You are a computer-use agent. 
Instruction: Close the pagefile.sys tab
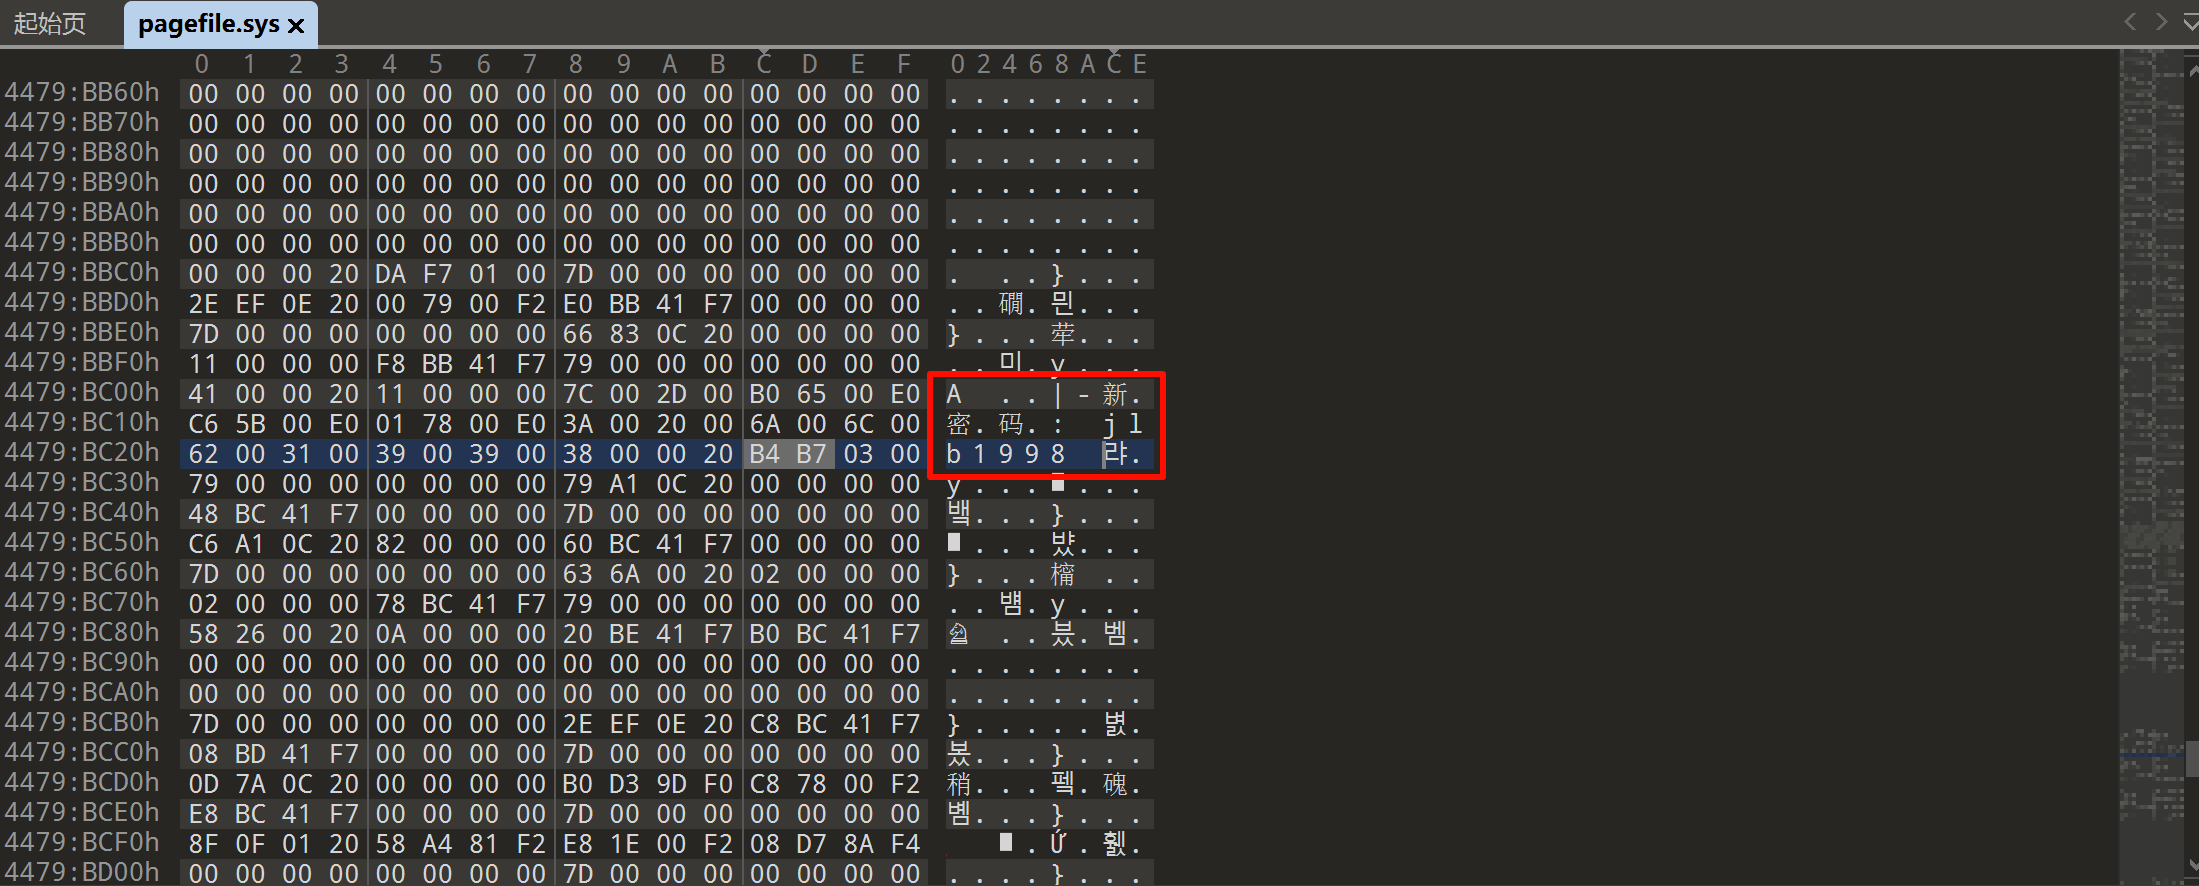(296, 26)
